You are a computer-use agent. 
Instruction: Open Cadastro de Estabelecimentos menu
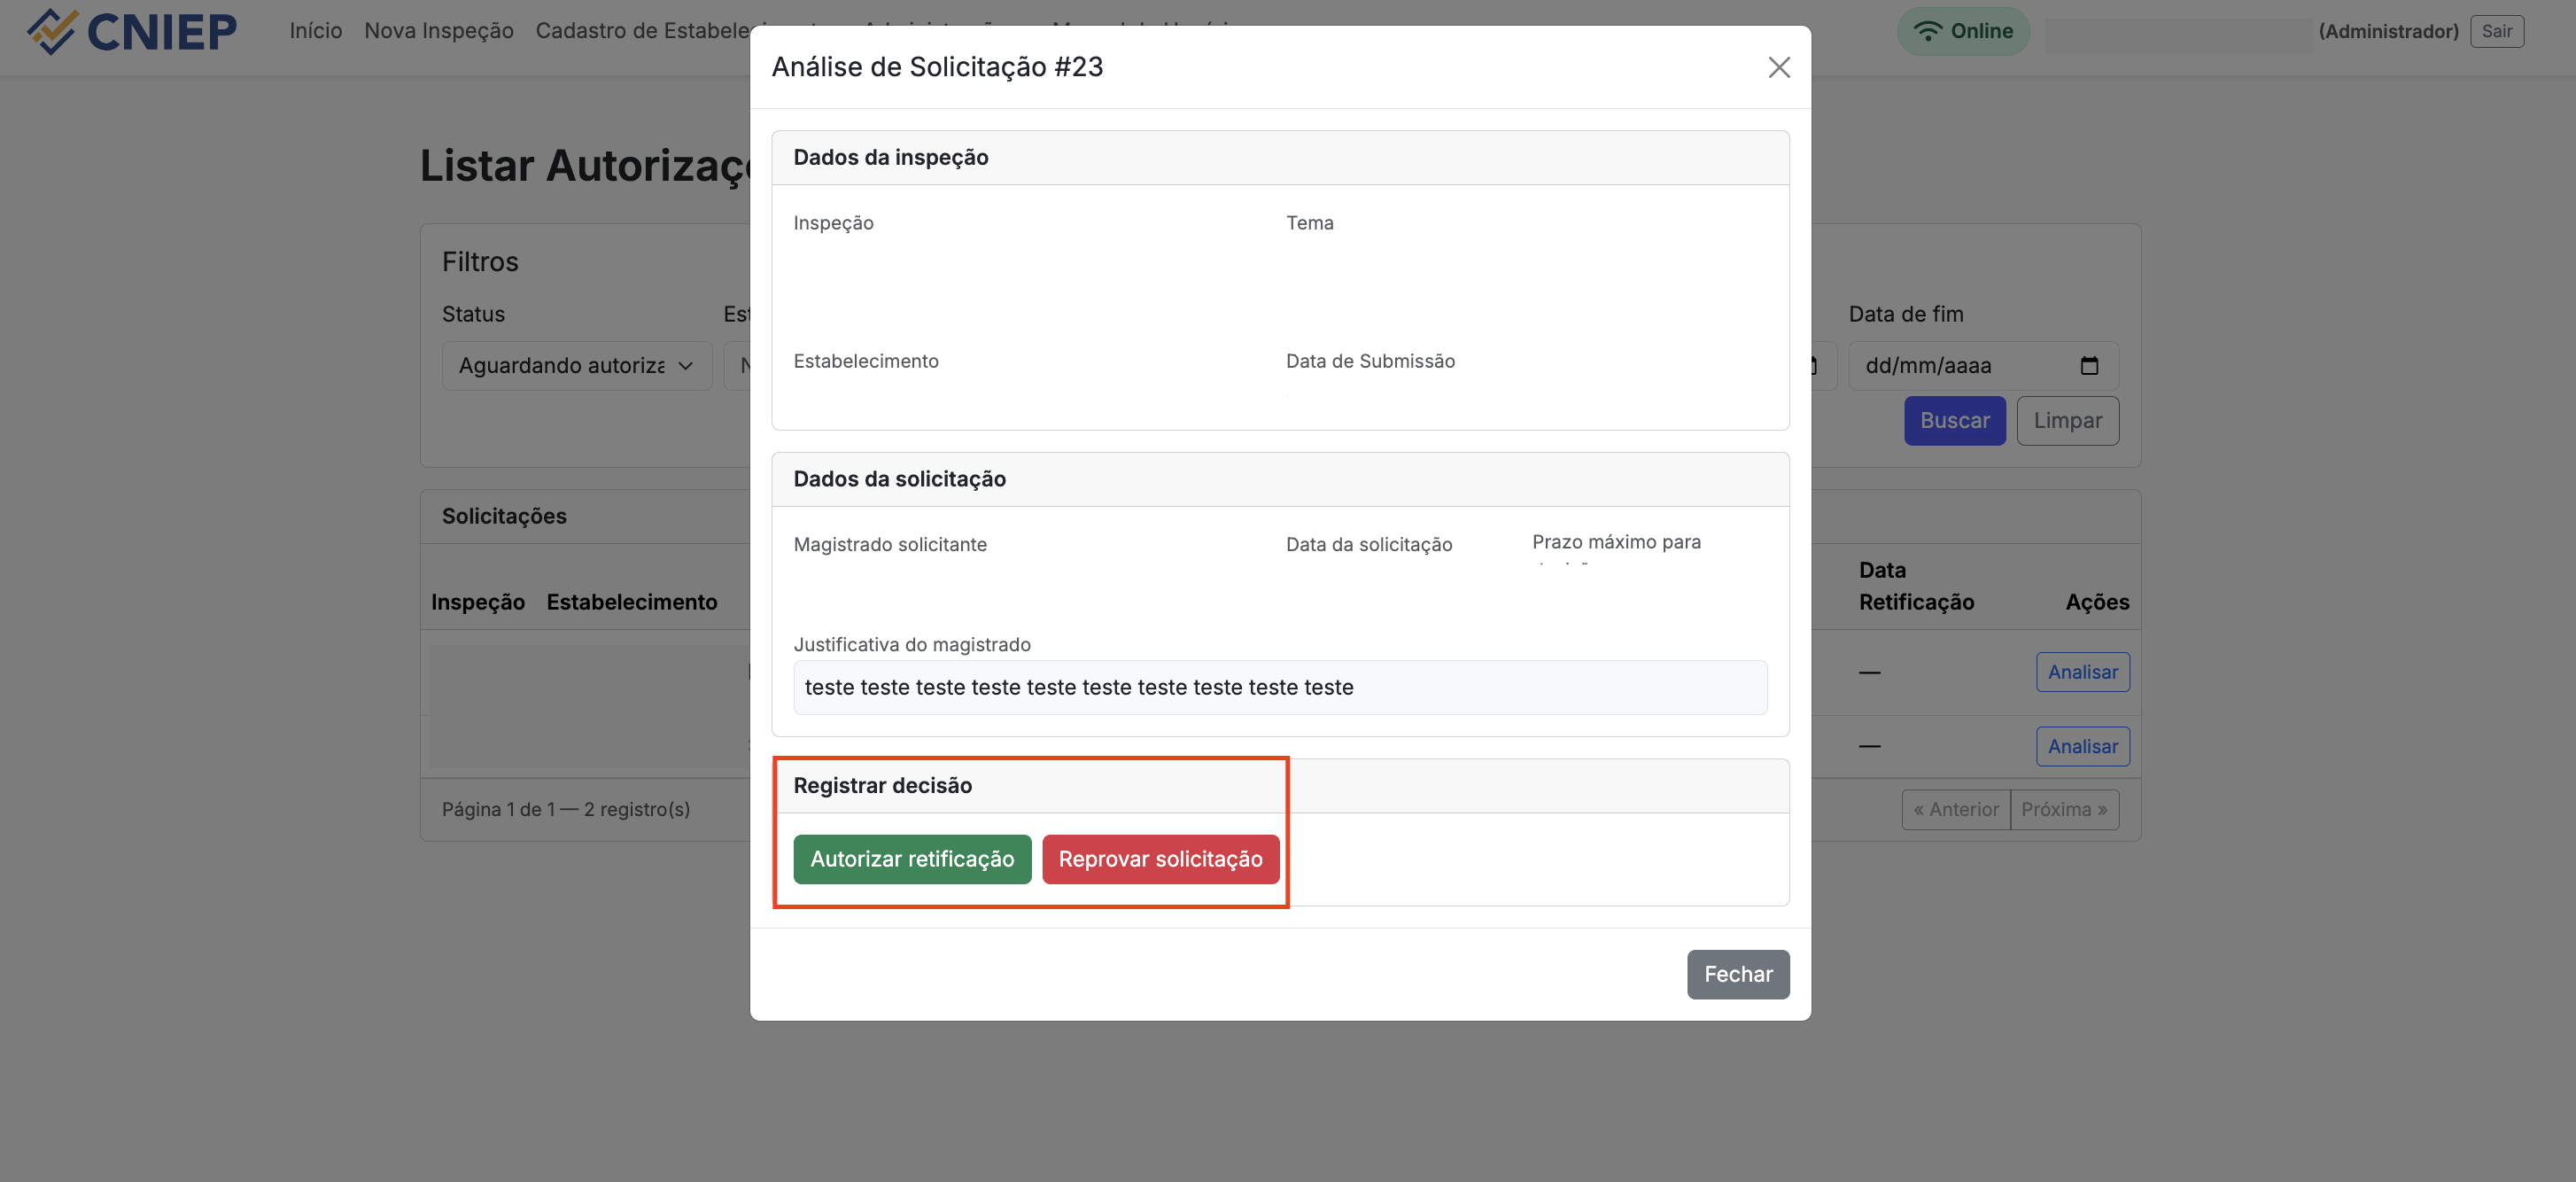coord(643,31)
